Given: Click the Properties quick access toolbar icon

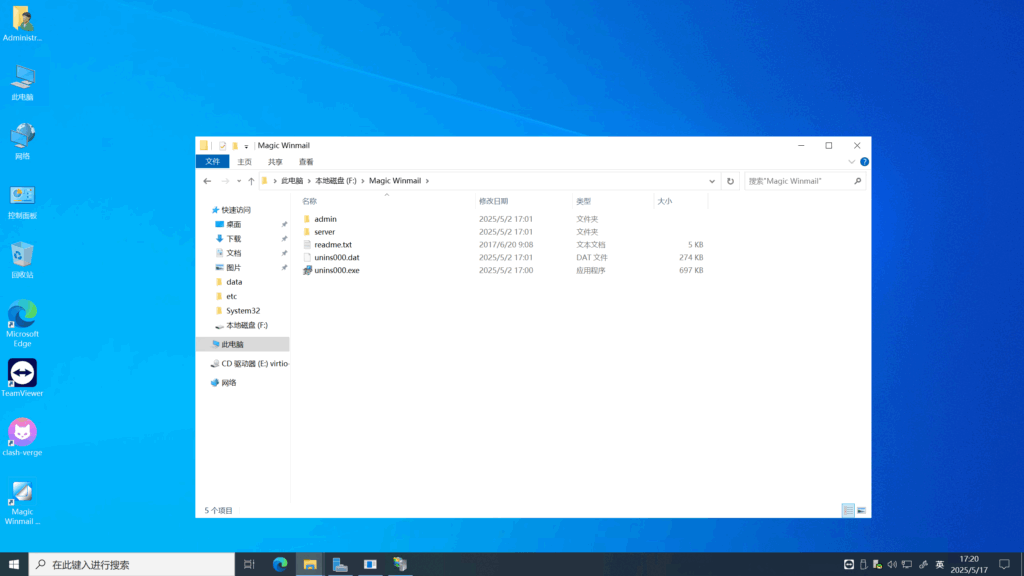Looking at the screenshot, I should pyautogui.click(x=223, y=146).
